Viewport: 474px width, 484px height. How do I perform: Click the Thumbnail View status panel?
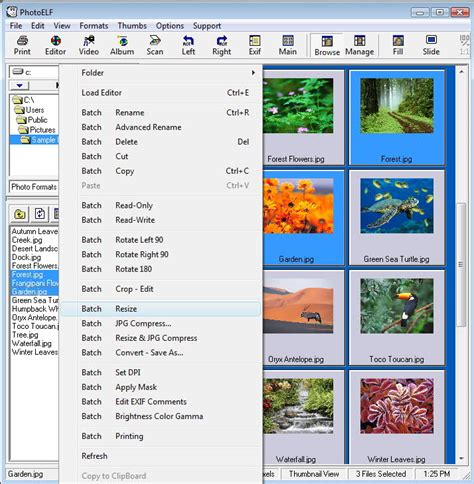point(314,474)
